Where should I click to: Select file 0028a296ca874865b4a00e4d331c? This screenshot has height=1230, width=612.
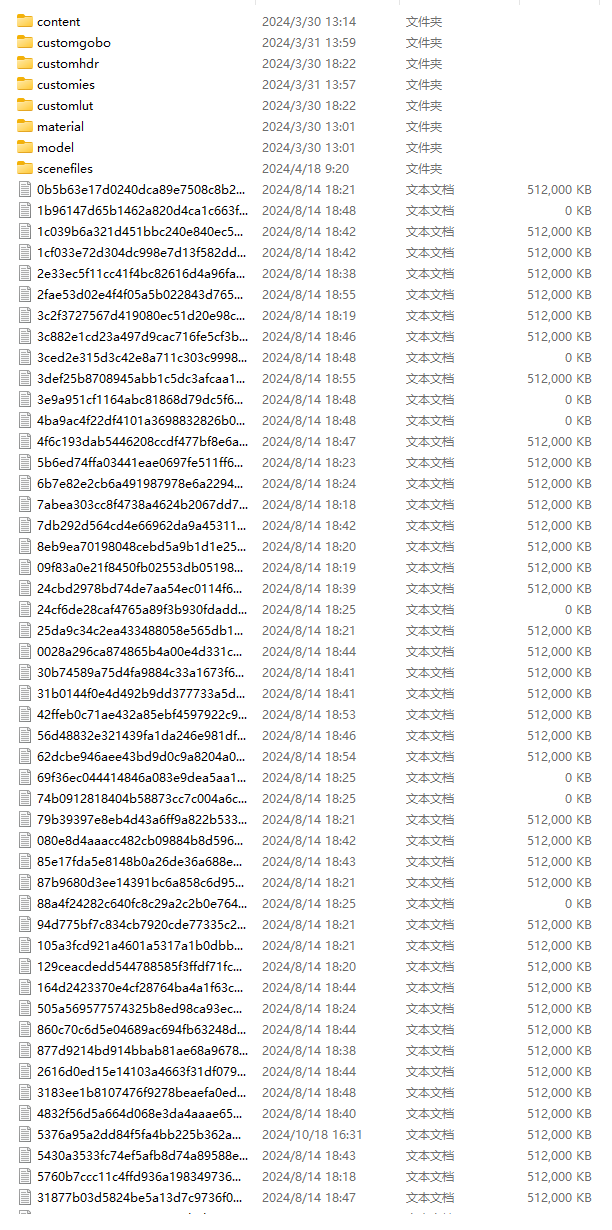(141, 651)
